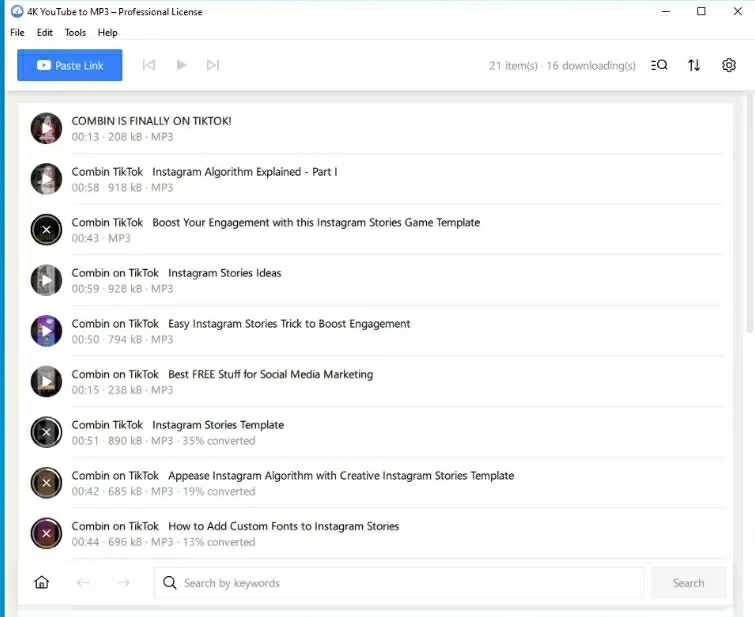Viewport: 755px width, 617px height.
Task: Click the back arrow in browser bar
Action: click(x=83, y=583)
